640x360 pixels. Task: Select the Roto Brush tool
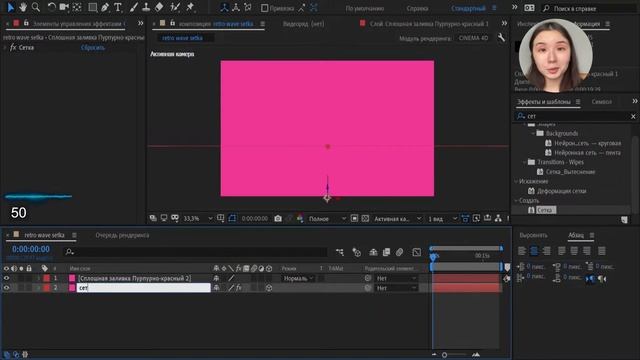click(x=175, y=7)
